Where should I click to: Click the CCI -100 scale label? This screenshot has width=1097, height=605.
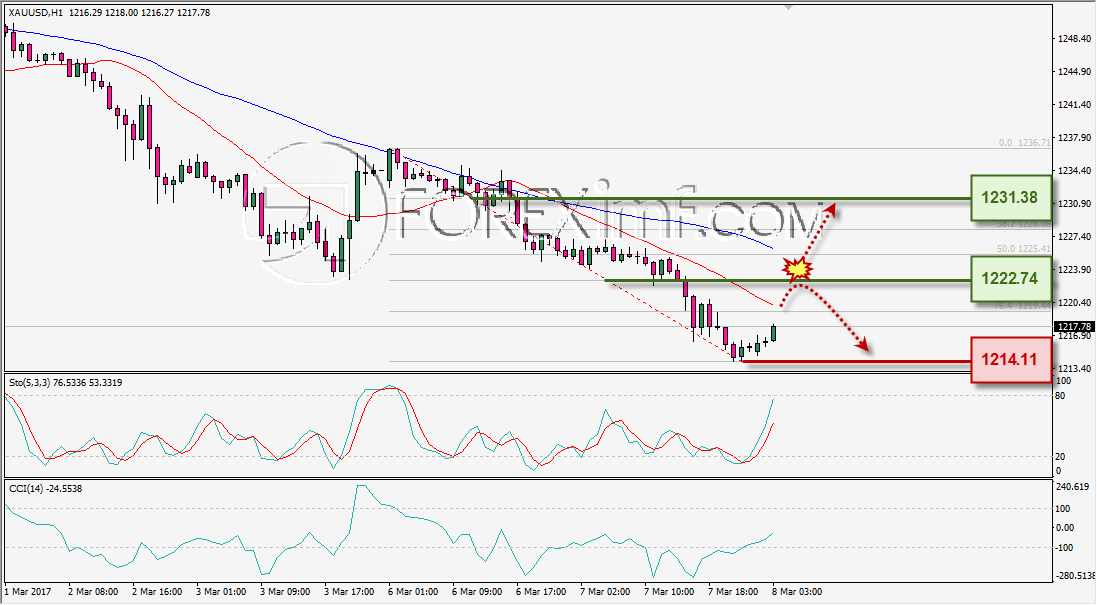point(1065,548)
